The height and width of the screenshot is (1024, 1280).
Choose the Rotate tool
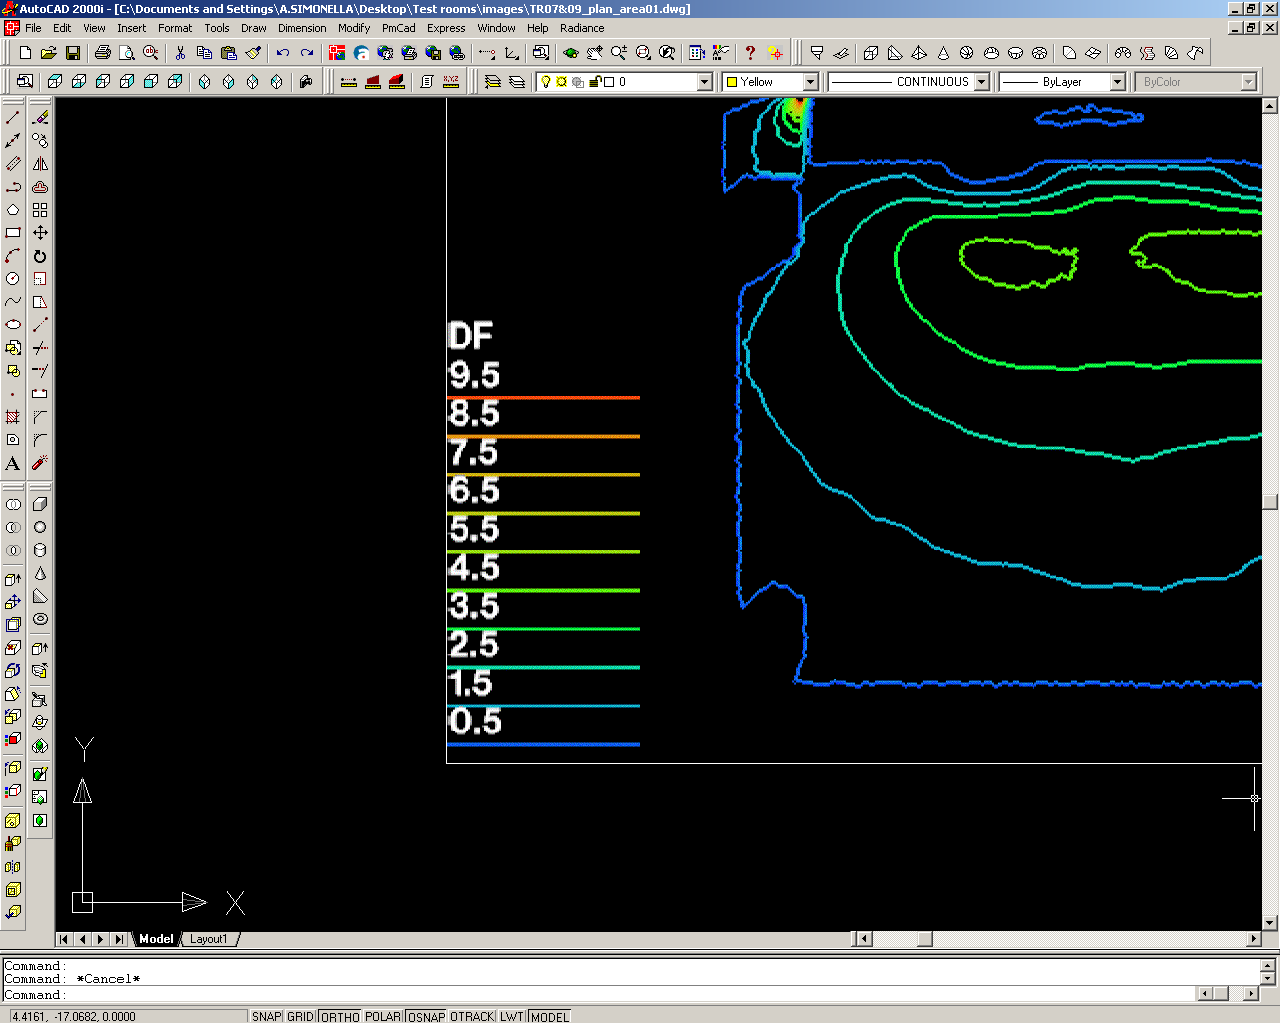(40, 256)
